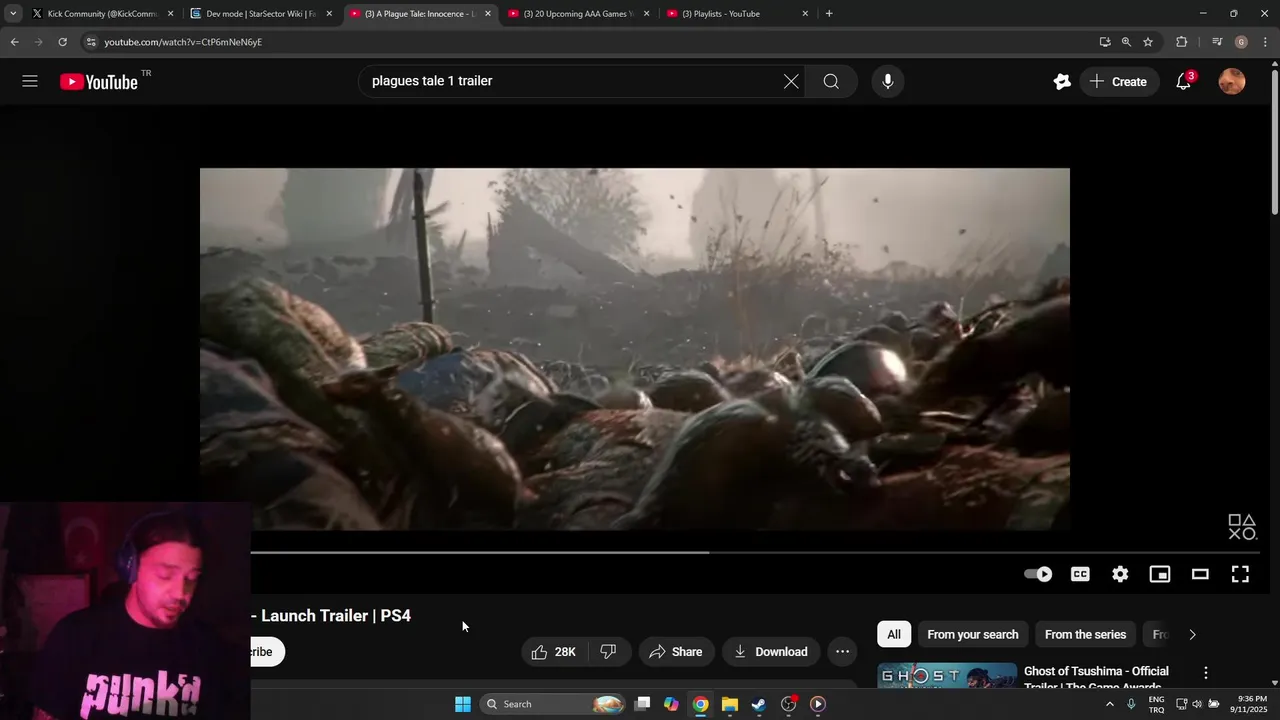Open zoom control in address bar
This screenshot has height=720, width=1280.
point(1126,42)
